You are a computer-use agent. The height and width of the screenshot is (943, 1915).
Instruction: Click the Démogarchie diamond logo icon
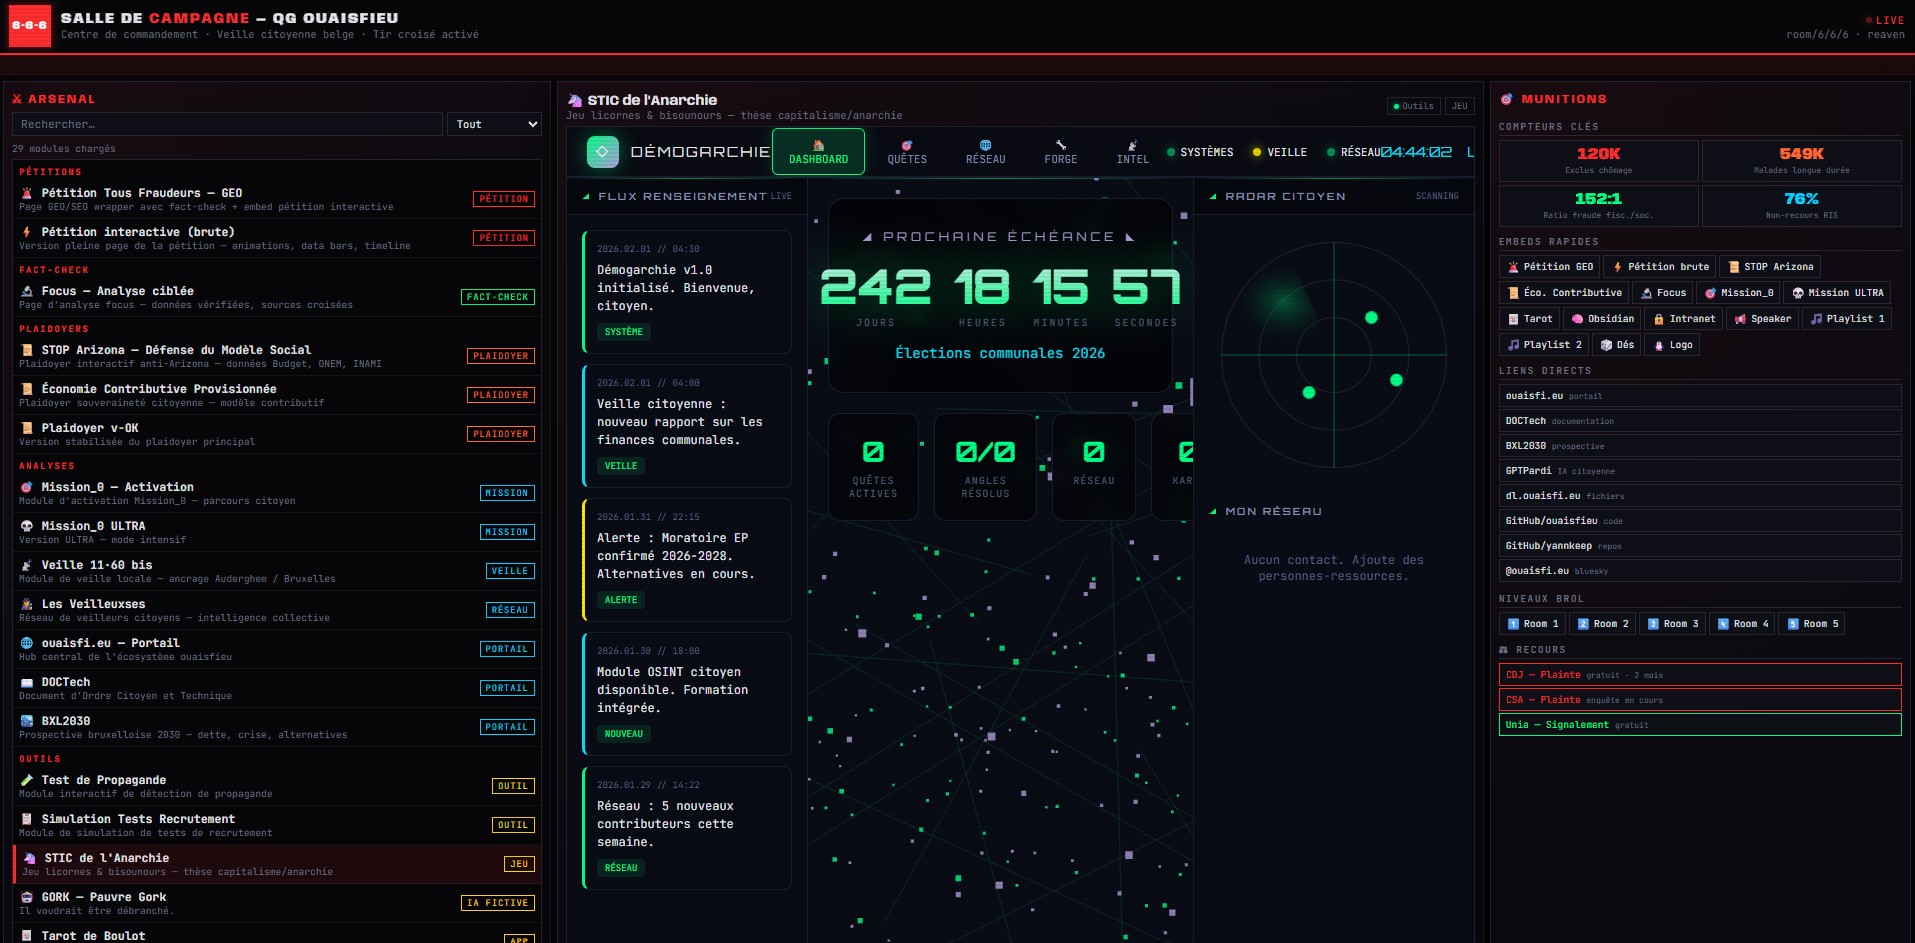point(602,152)
